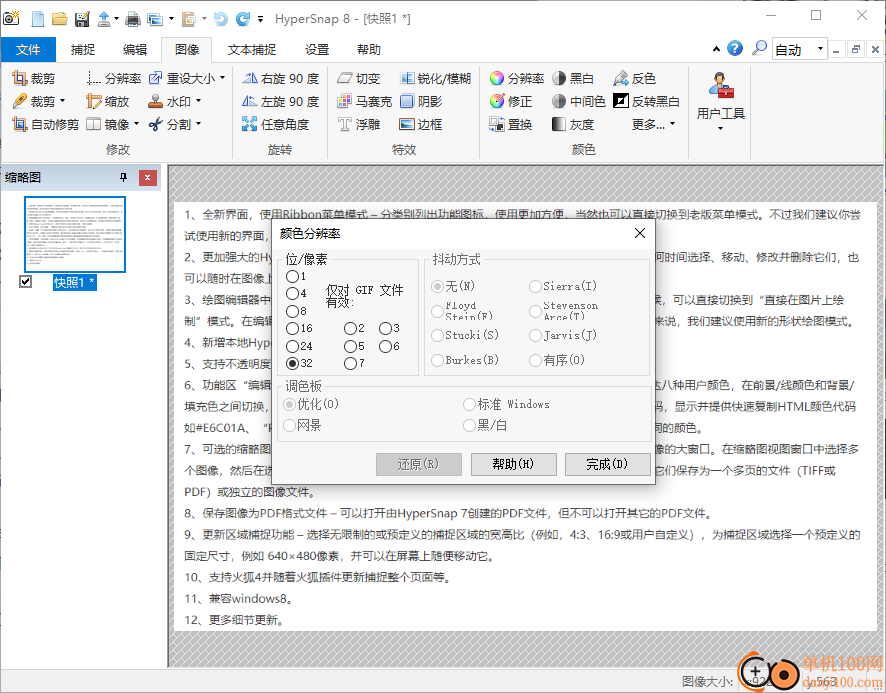Viewport: 886px width, 693px height.
Task: Select the 快照1 thumbnail preview image
Action: tap(75, 234)
